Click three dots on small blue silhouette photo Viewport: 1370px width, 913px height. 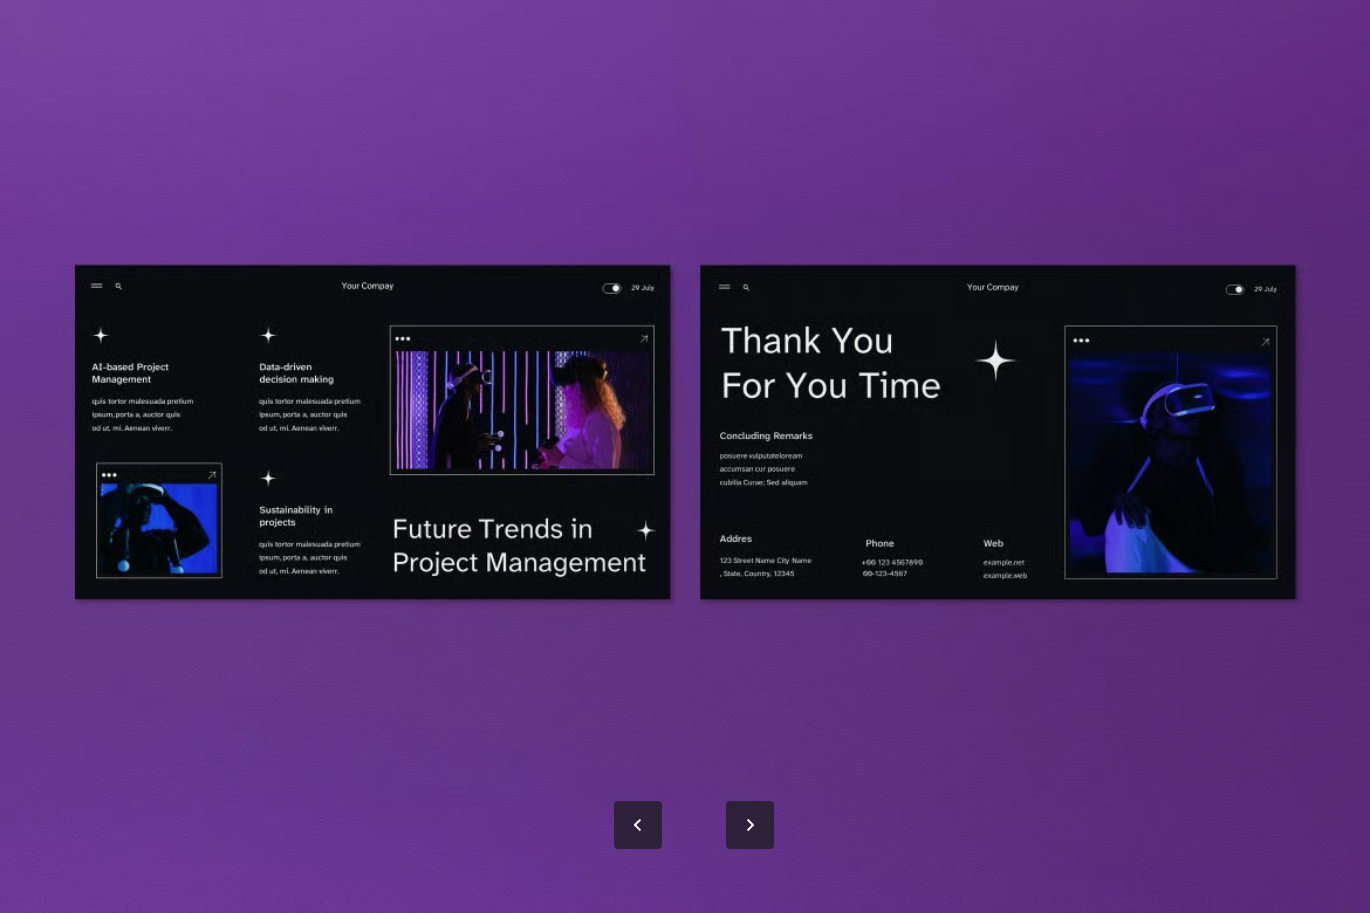tap(109, 475)
